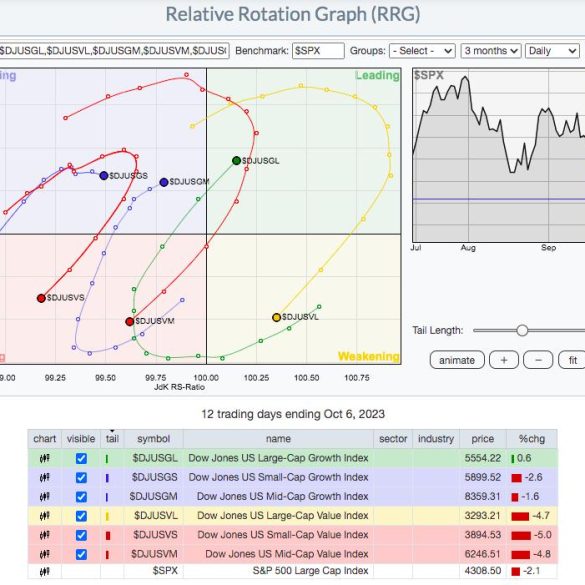Image resolution: width=585 pixels, height=585 pixels.
Task: Uncheck visibility for $DJUSGL
Action: pyautogui.click(x=81, y=459)
